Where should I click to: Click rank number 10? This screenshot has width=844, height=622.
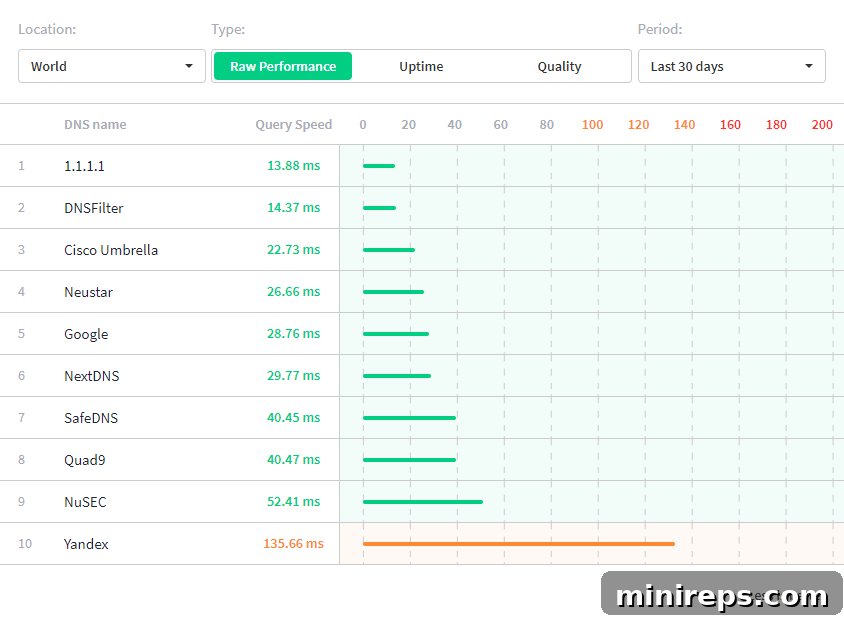tap(25, 543)
